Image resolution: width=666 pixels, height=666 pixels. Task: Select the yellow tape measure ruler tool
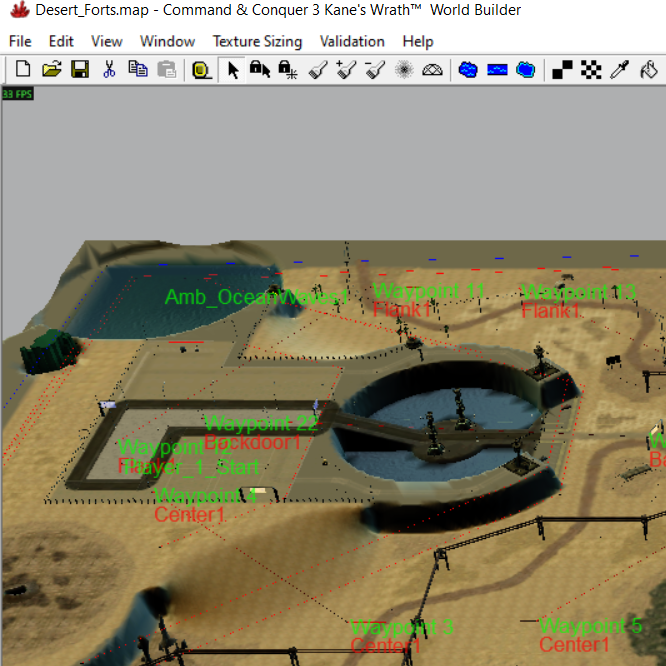pos(202,70)
